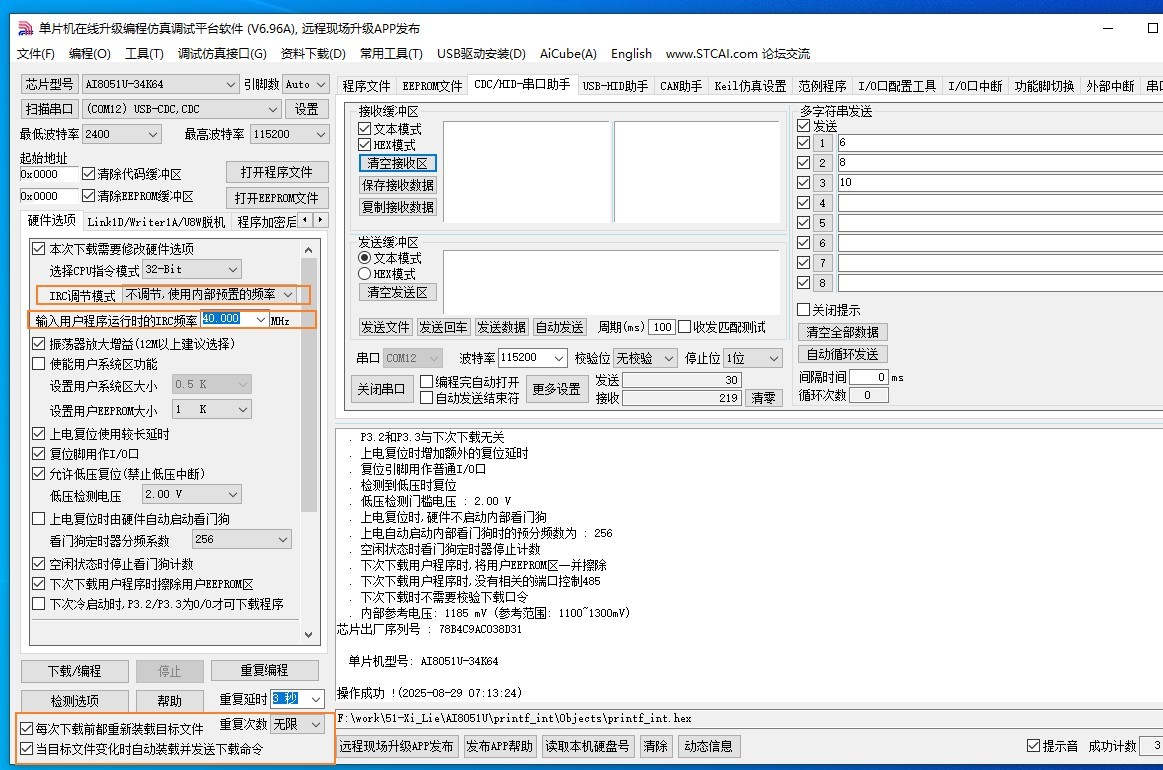Click right arrow to scroll hardware option tabs
1163x770 pixels.
point(322,220)
